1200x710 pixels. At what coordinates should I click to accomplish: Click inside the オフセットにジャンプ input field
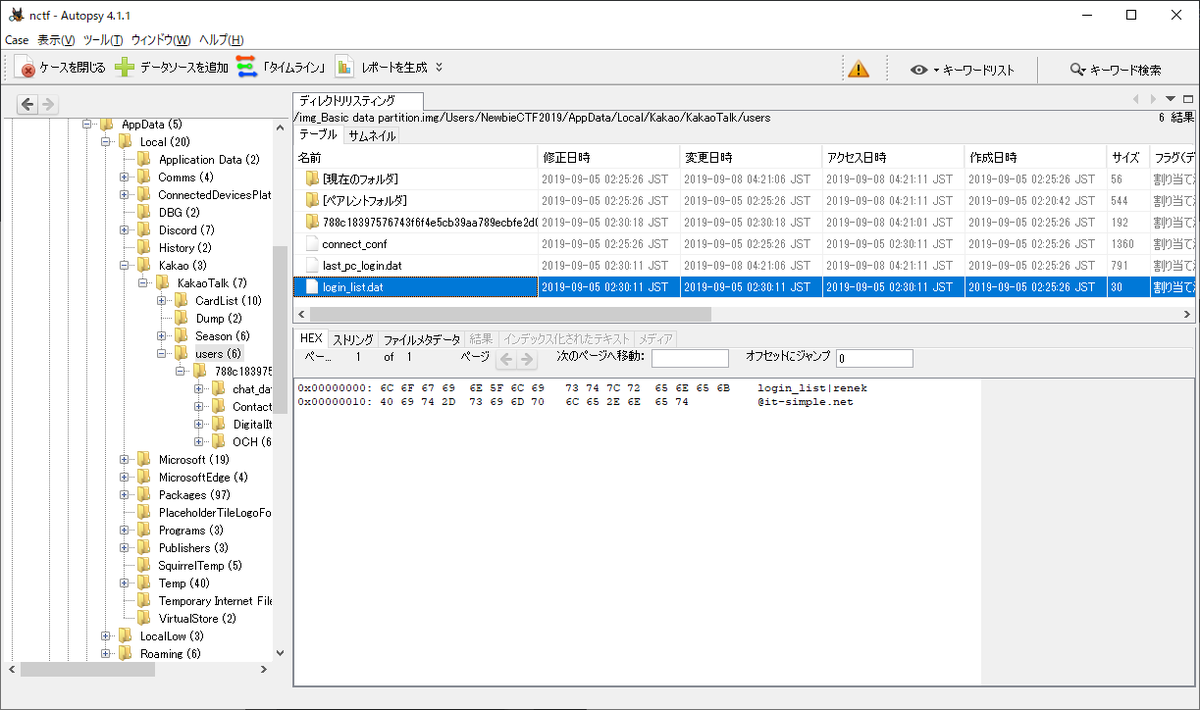pos(875,357)
